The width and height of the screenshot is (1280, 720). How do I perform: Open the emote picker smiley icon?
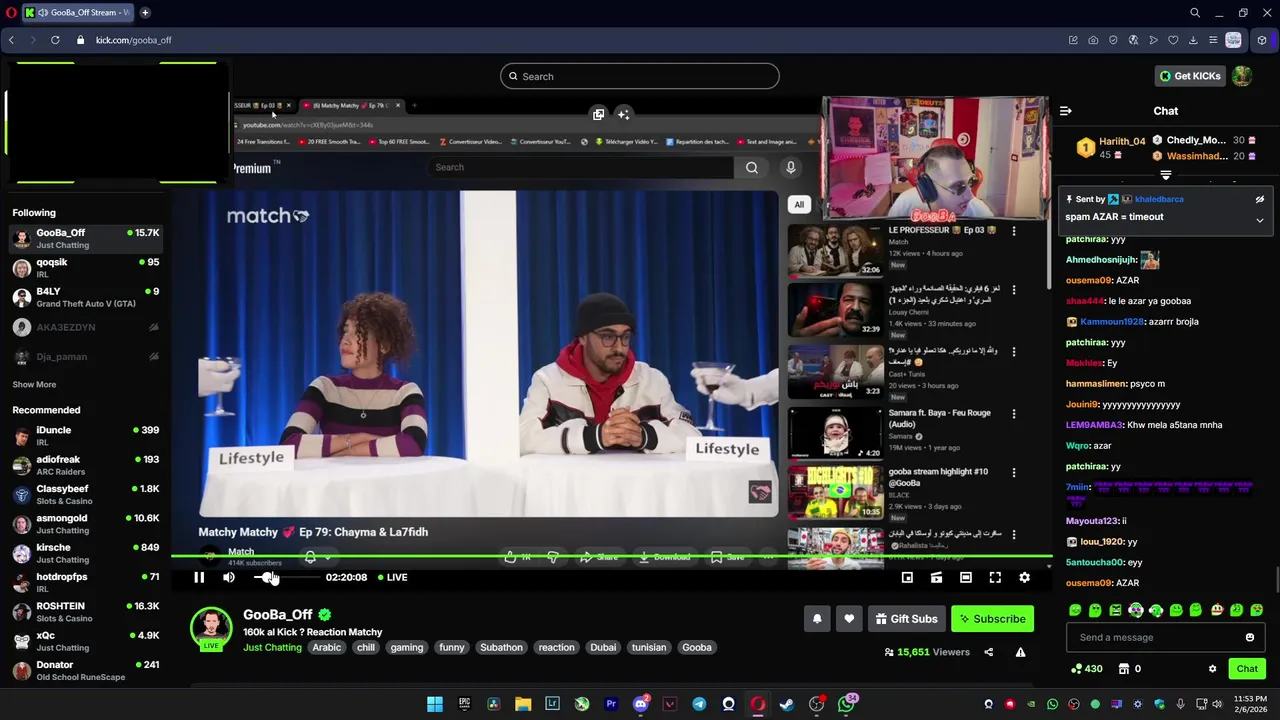[1249, 637]
